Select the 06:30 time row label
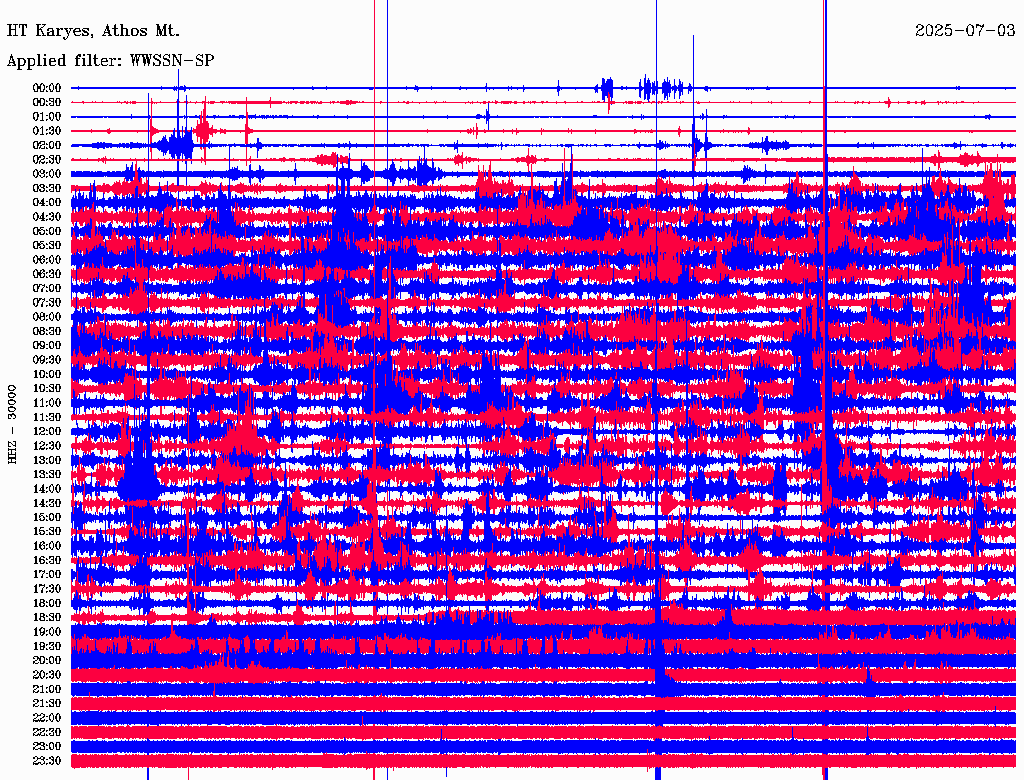 pyautogui.click(x=47, y=274)
